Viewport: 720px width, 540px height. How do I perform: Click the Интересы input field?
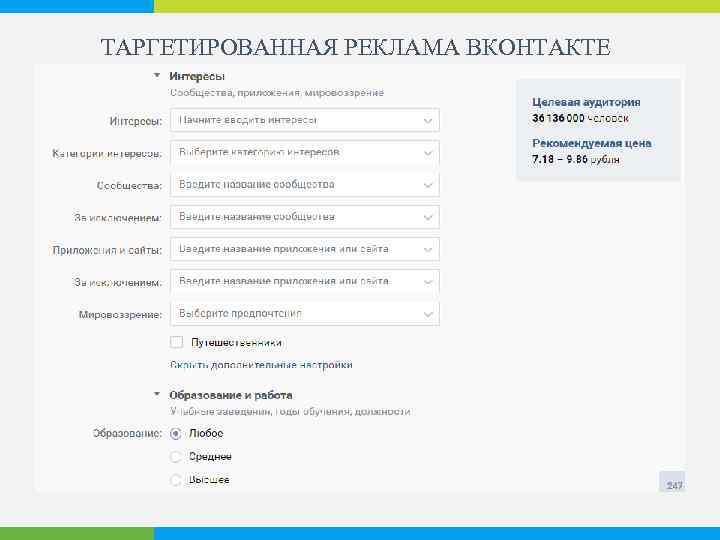pos(304,120)
